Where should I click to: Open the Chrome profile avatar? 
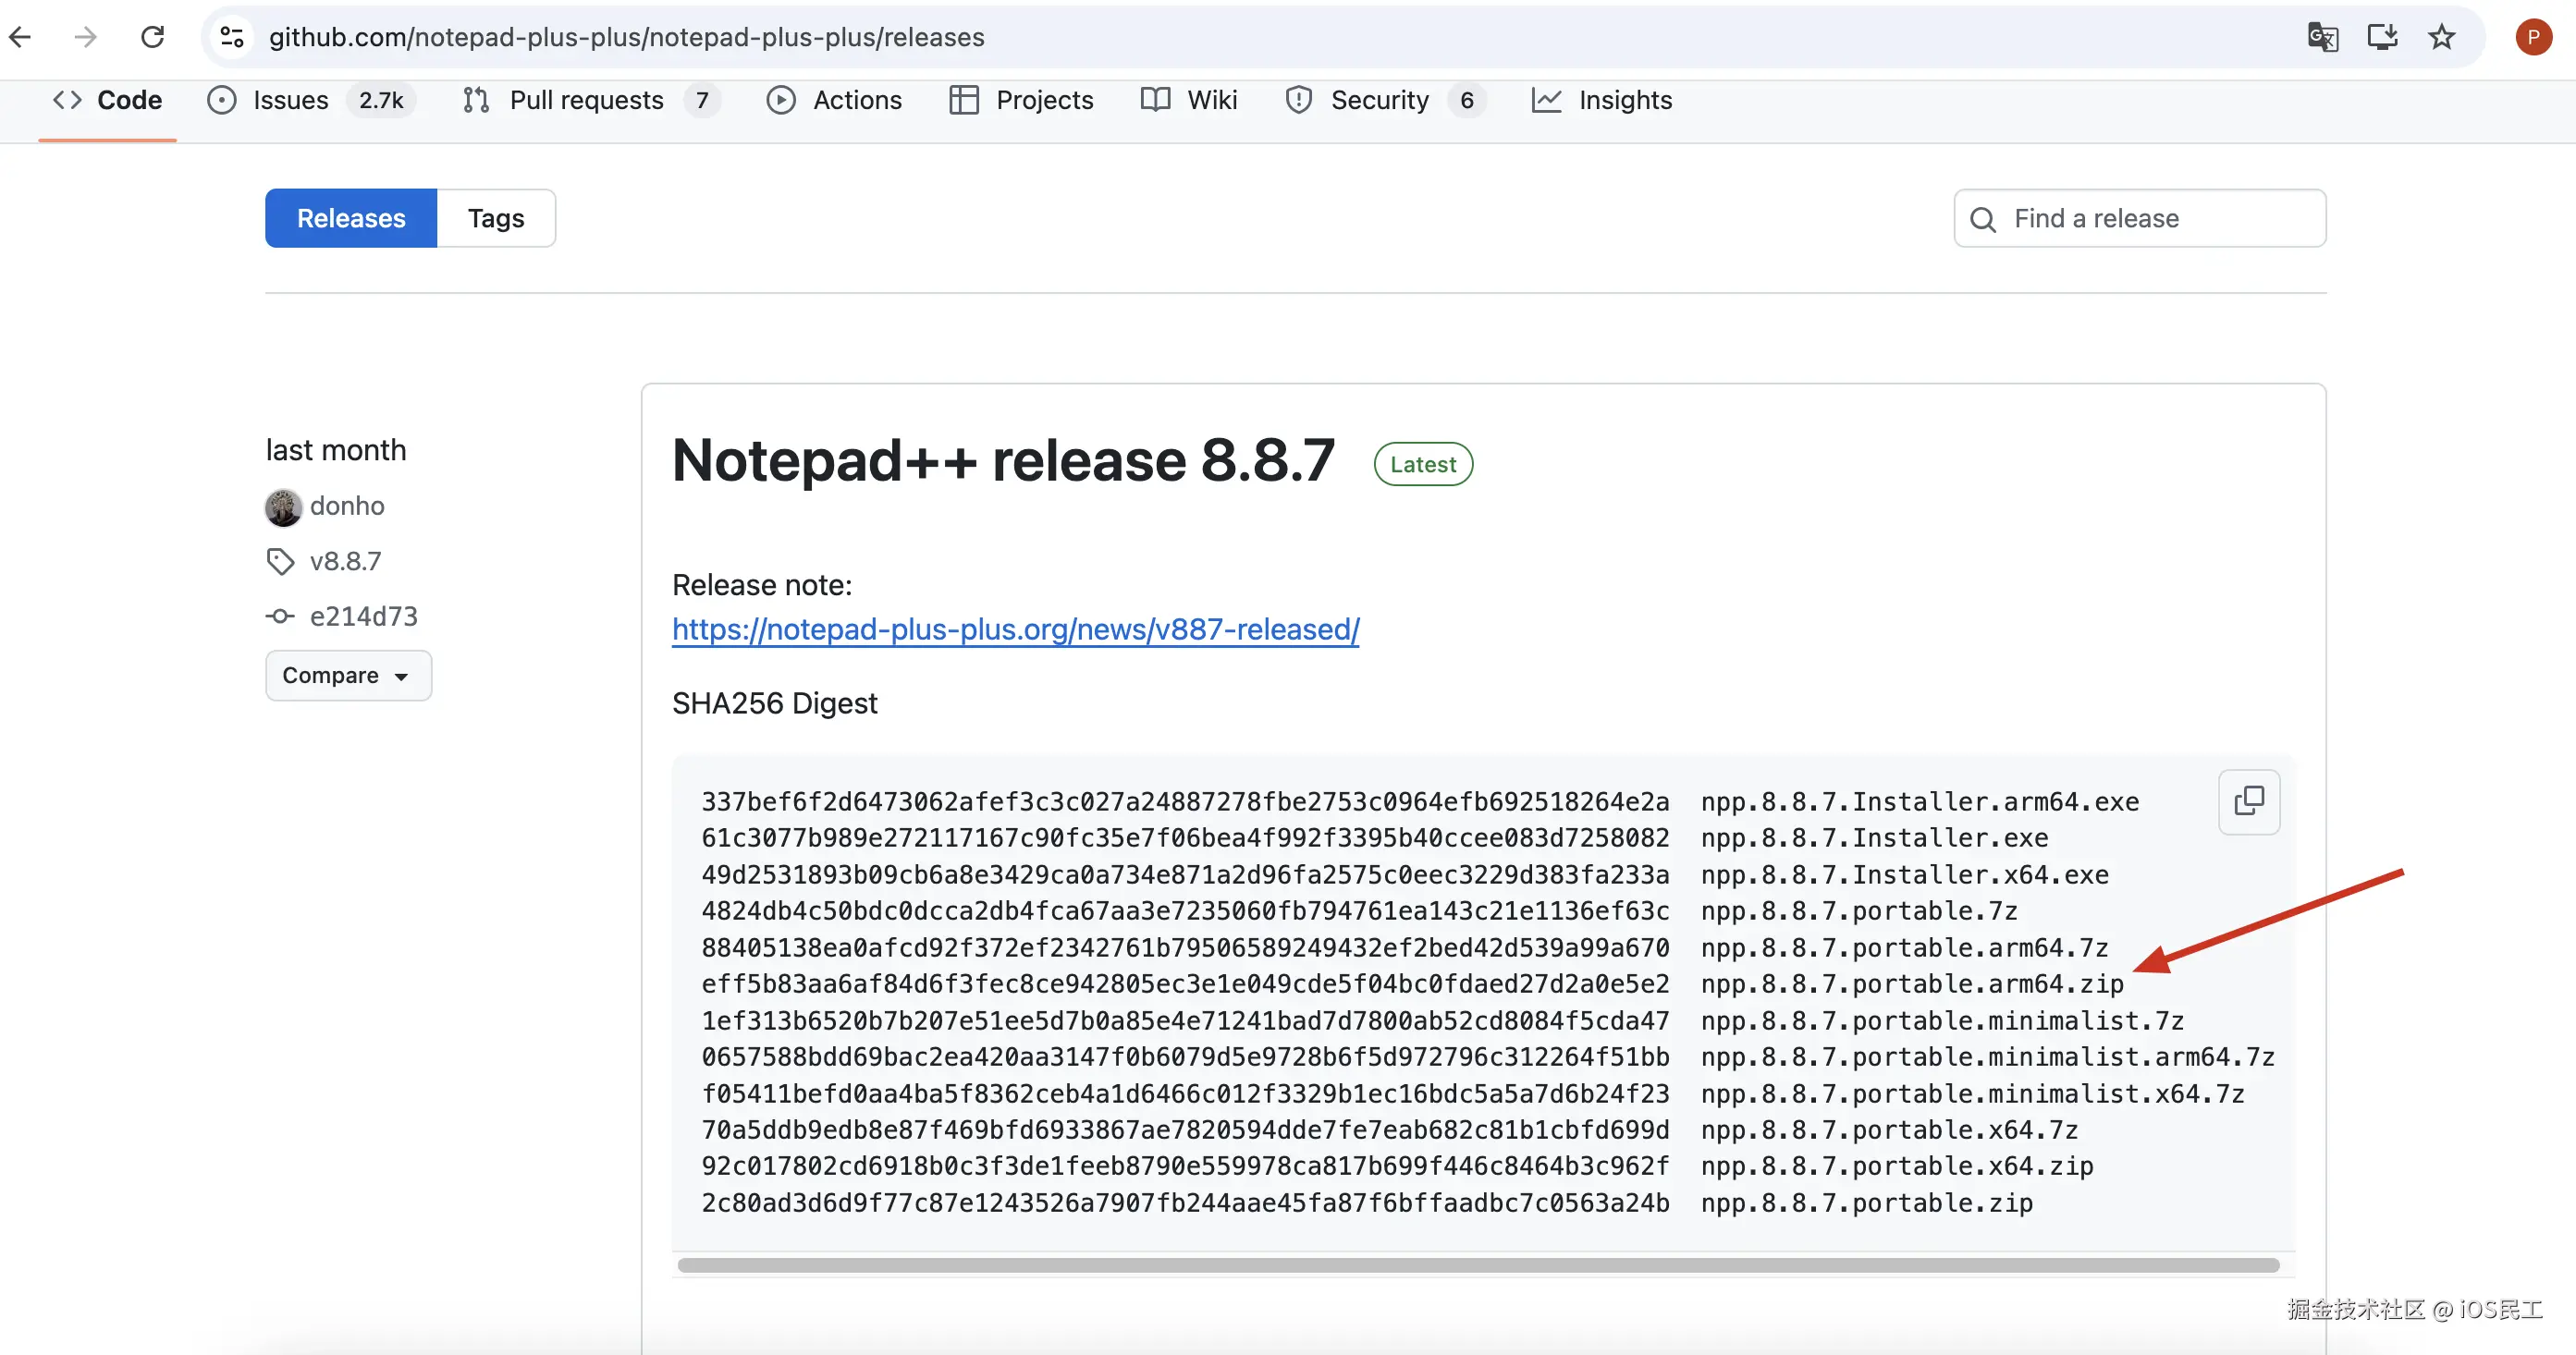(x=2533, y=37)
